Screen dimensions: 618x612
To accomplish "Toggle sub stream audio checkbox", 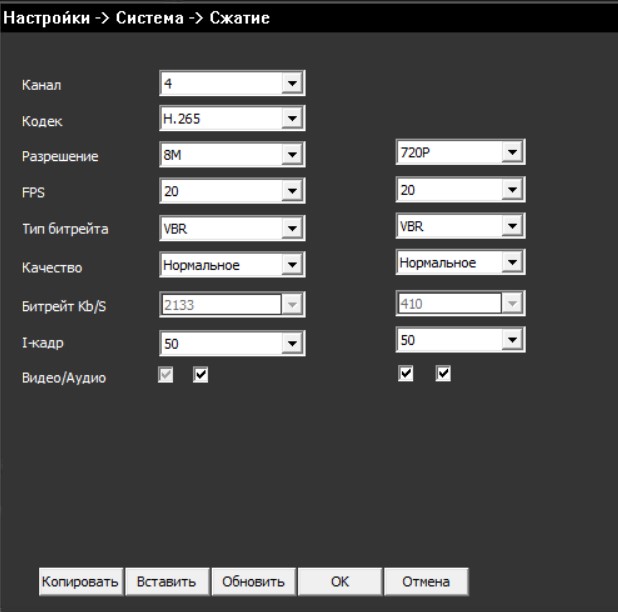I will [x=444, y=374].
